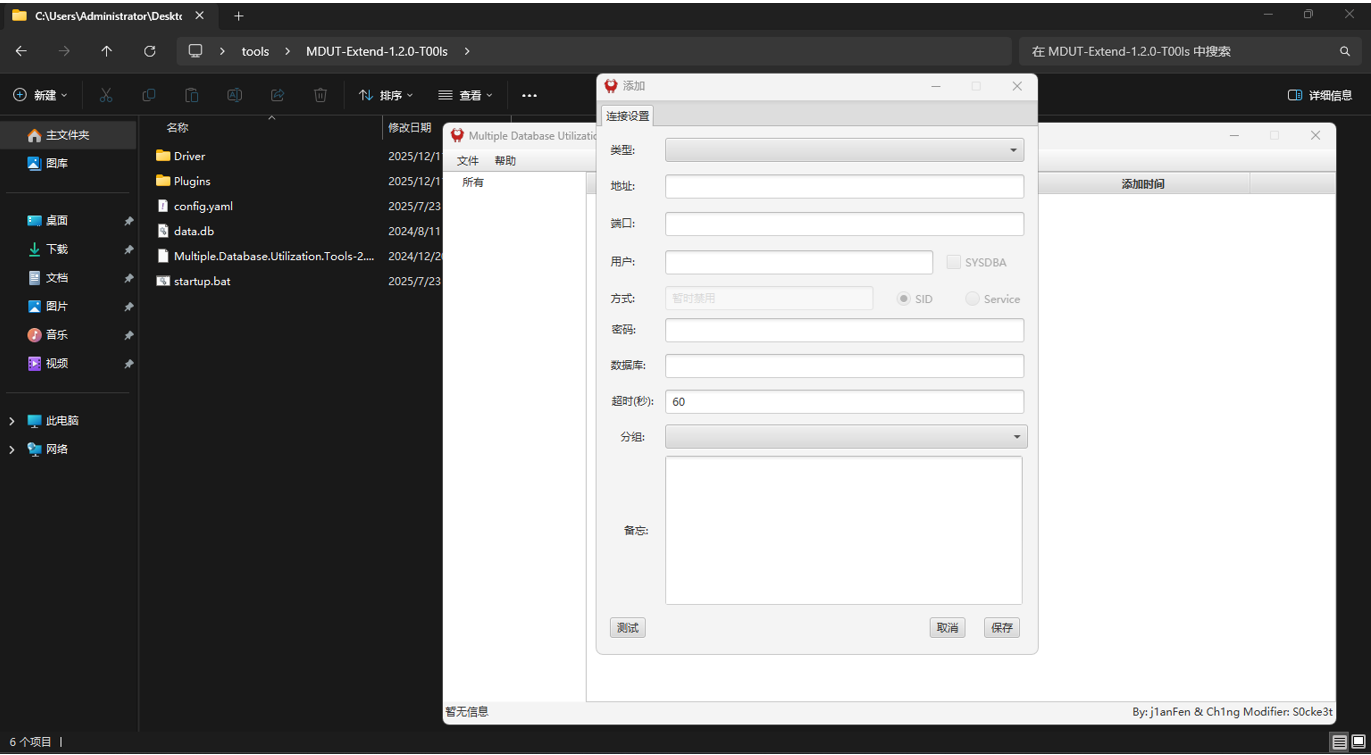This screenshot has width=1371, height=755.
Task: Click the tools breadcrumb segment
Action: click(255, 51)
